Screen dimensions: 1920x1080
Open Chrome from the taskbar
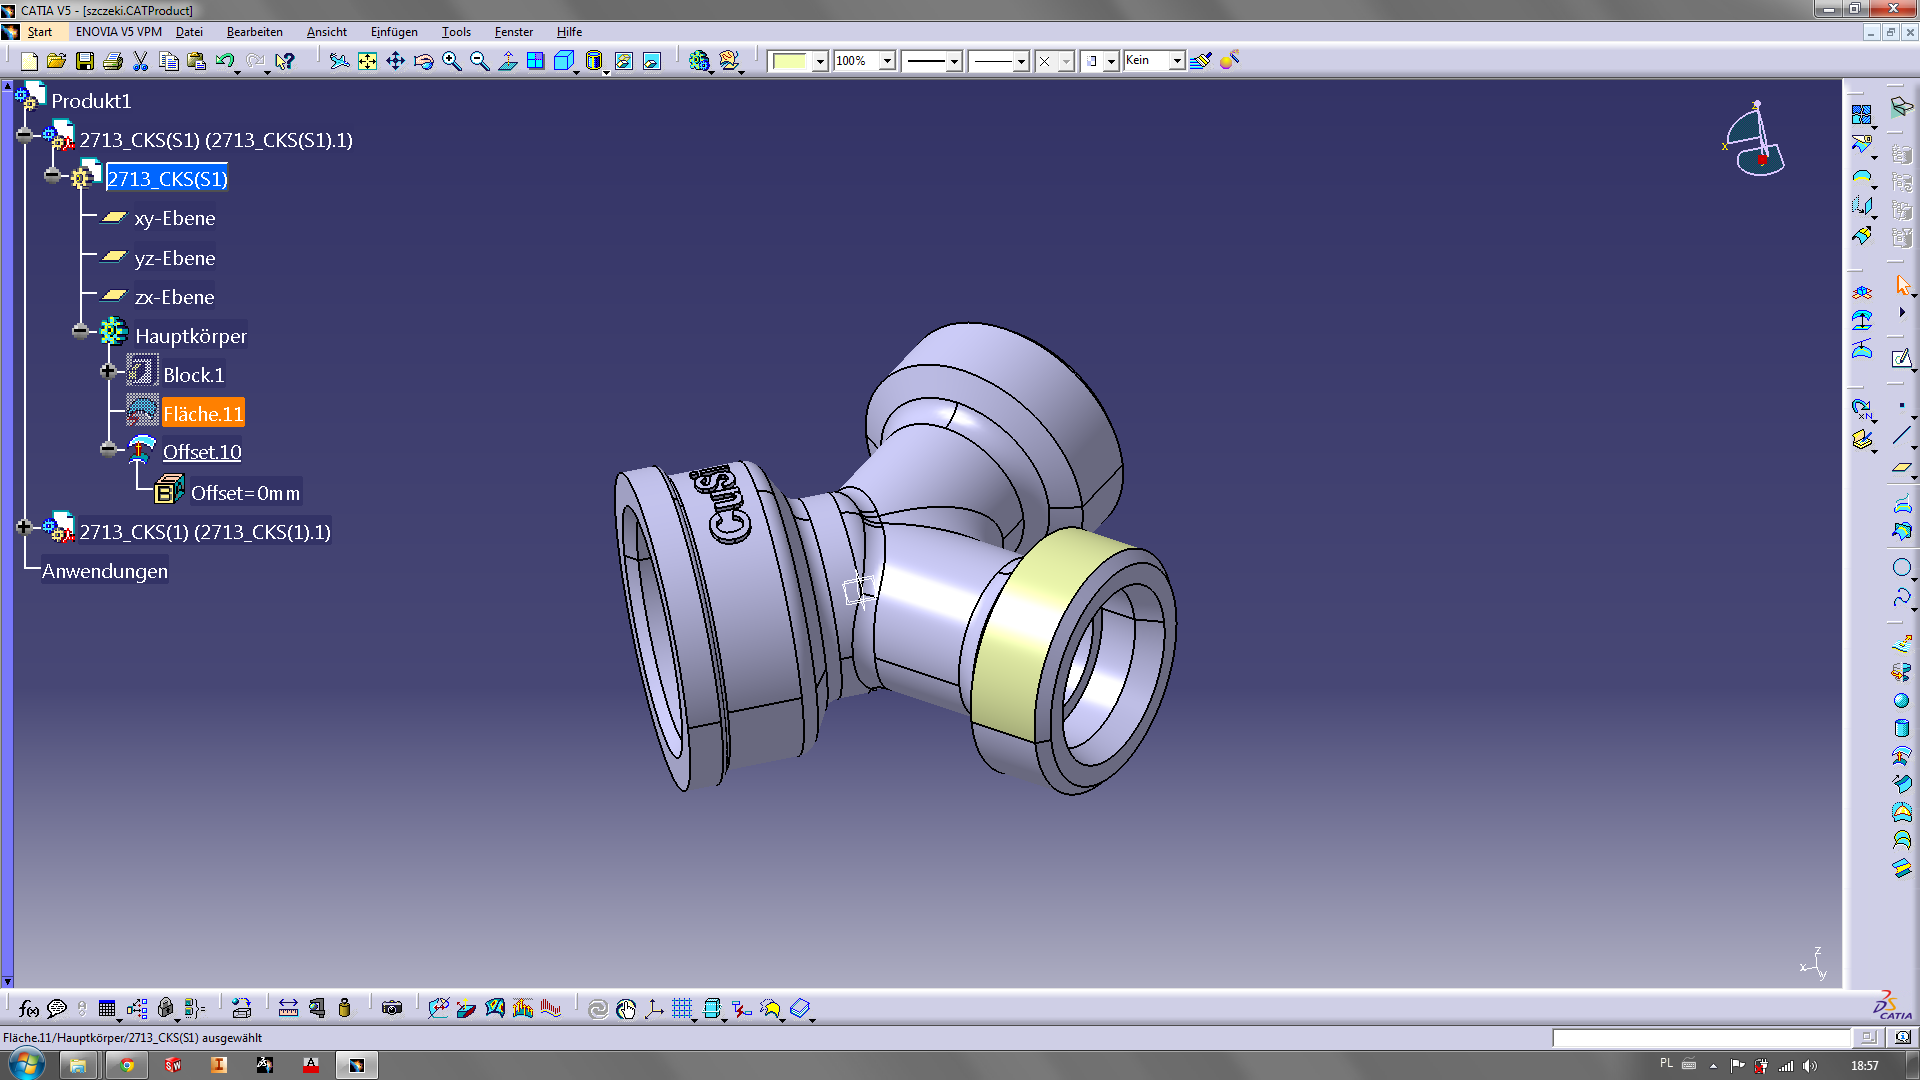pyautogui.click(x=126, y=1065)
